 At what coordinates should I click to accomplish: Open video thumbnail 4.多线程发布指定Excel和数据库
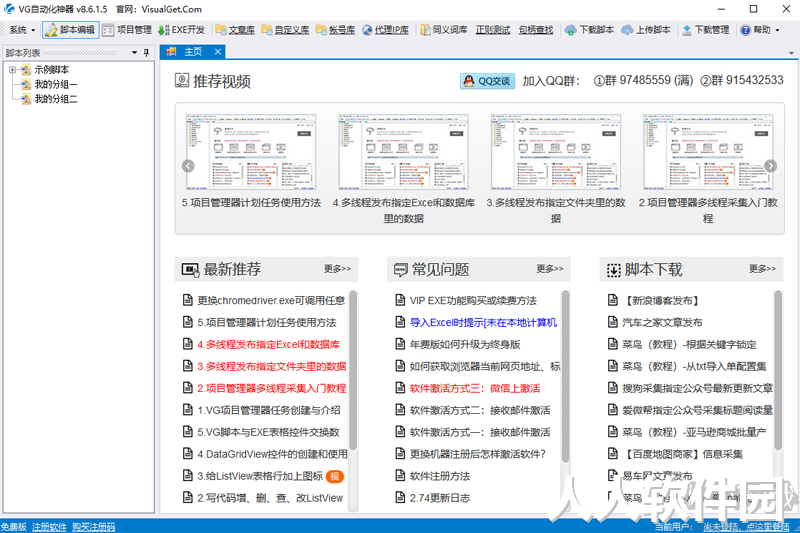(403, 152)
